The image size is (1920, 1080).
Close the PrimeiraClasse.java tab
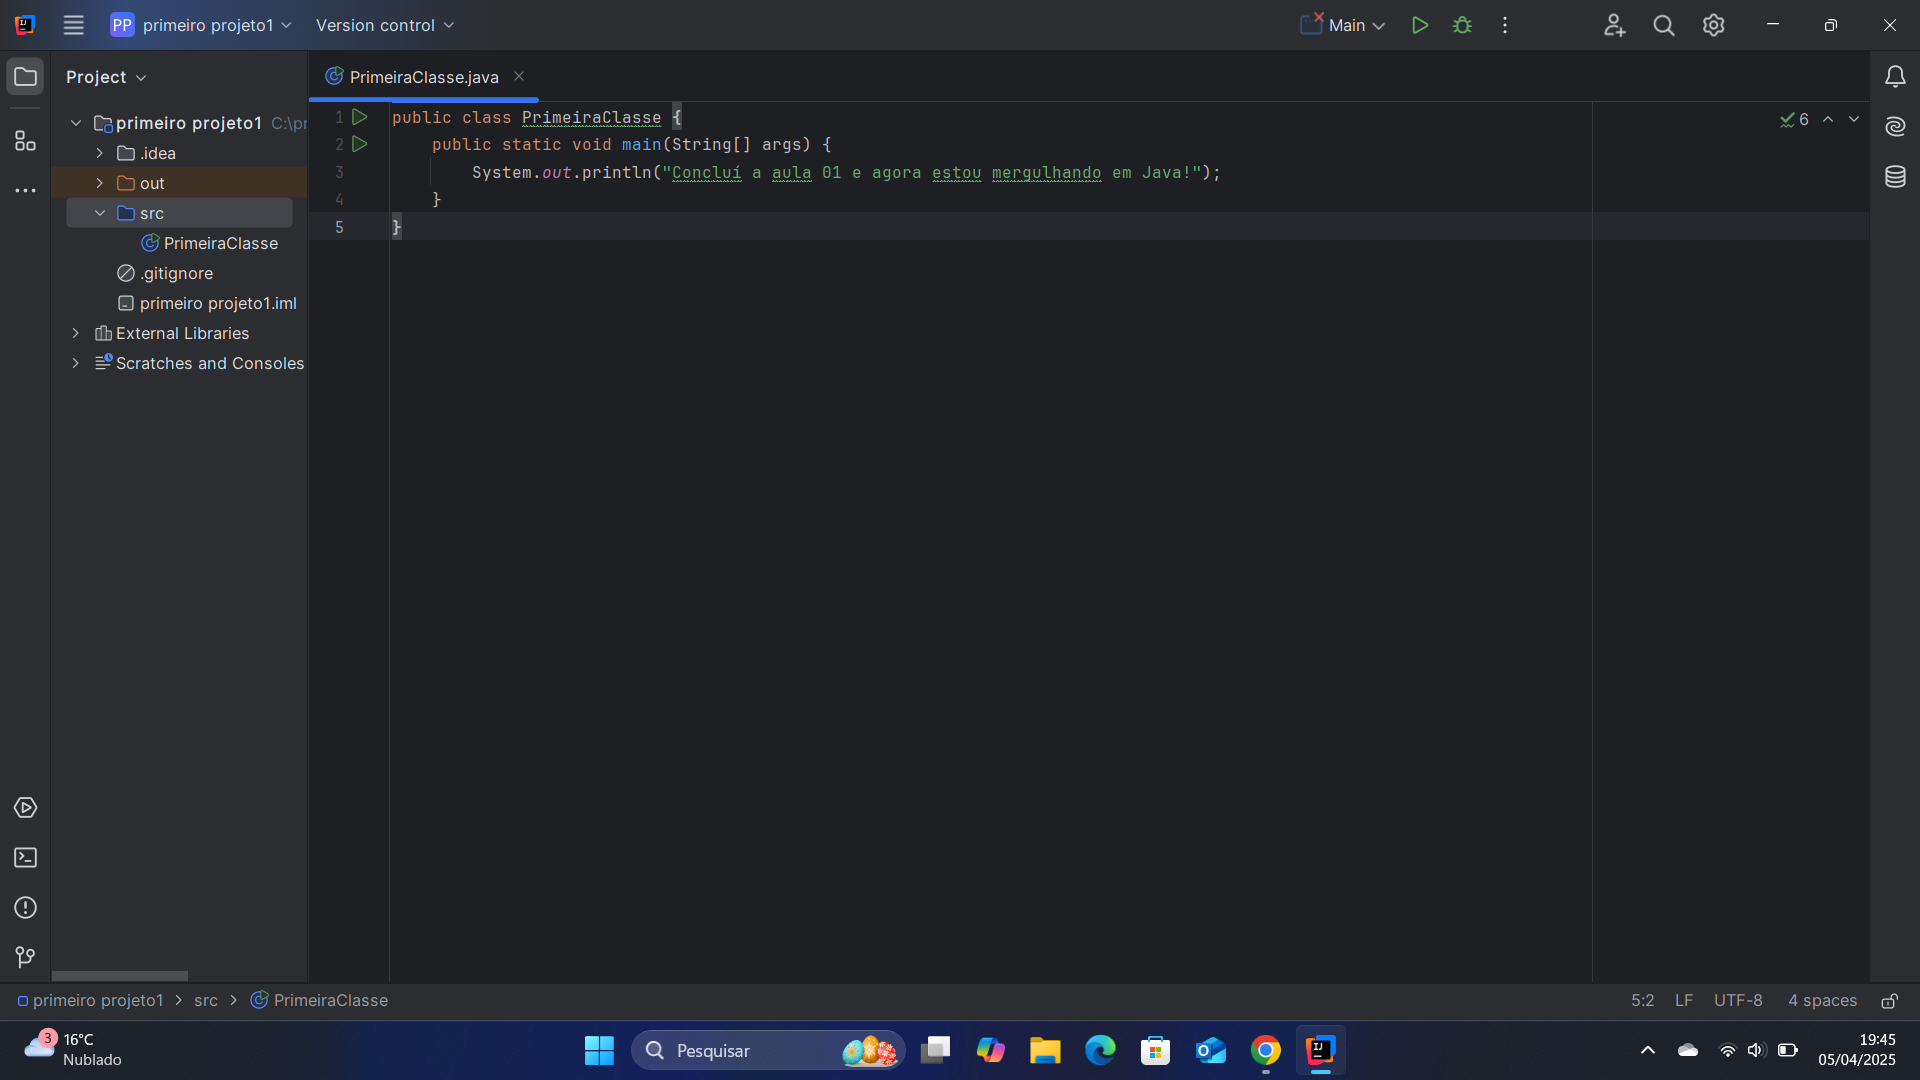[x=519, y=76]
